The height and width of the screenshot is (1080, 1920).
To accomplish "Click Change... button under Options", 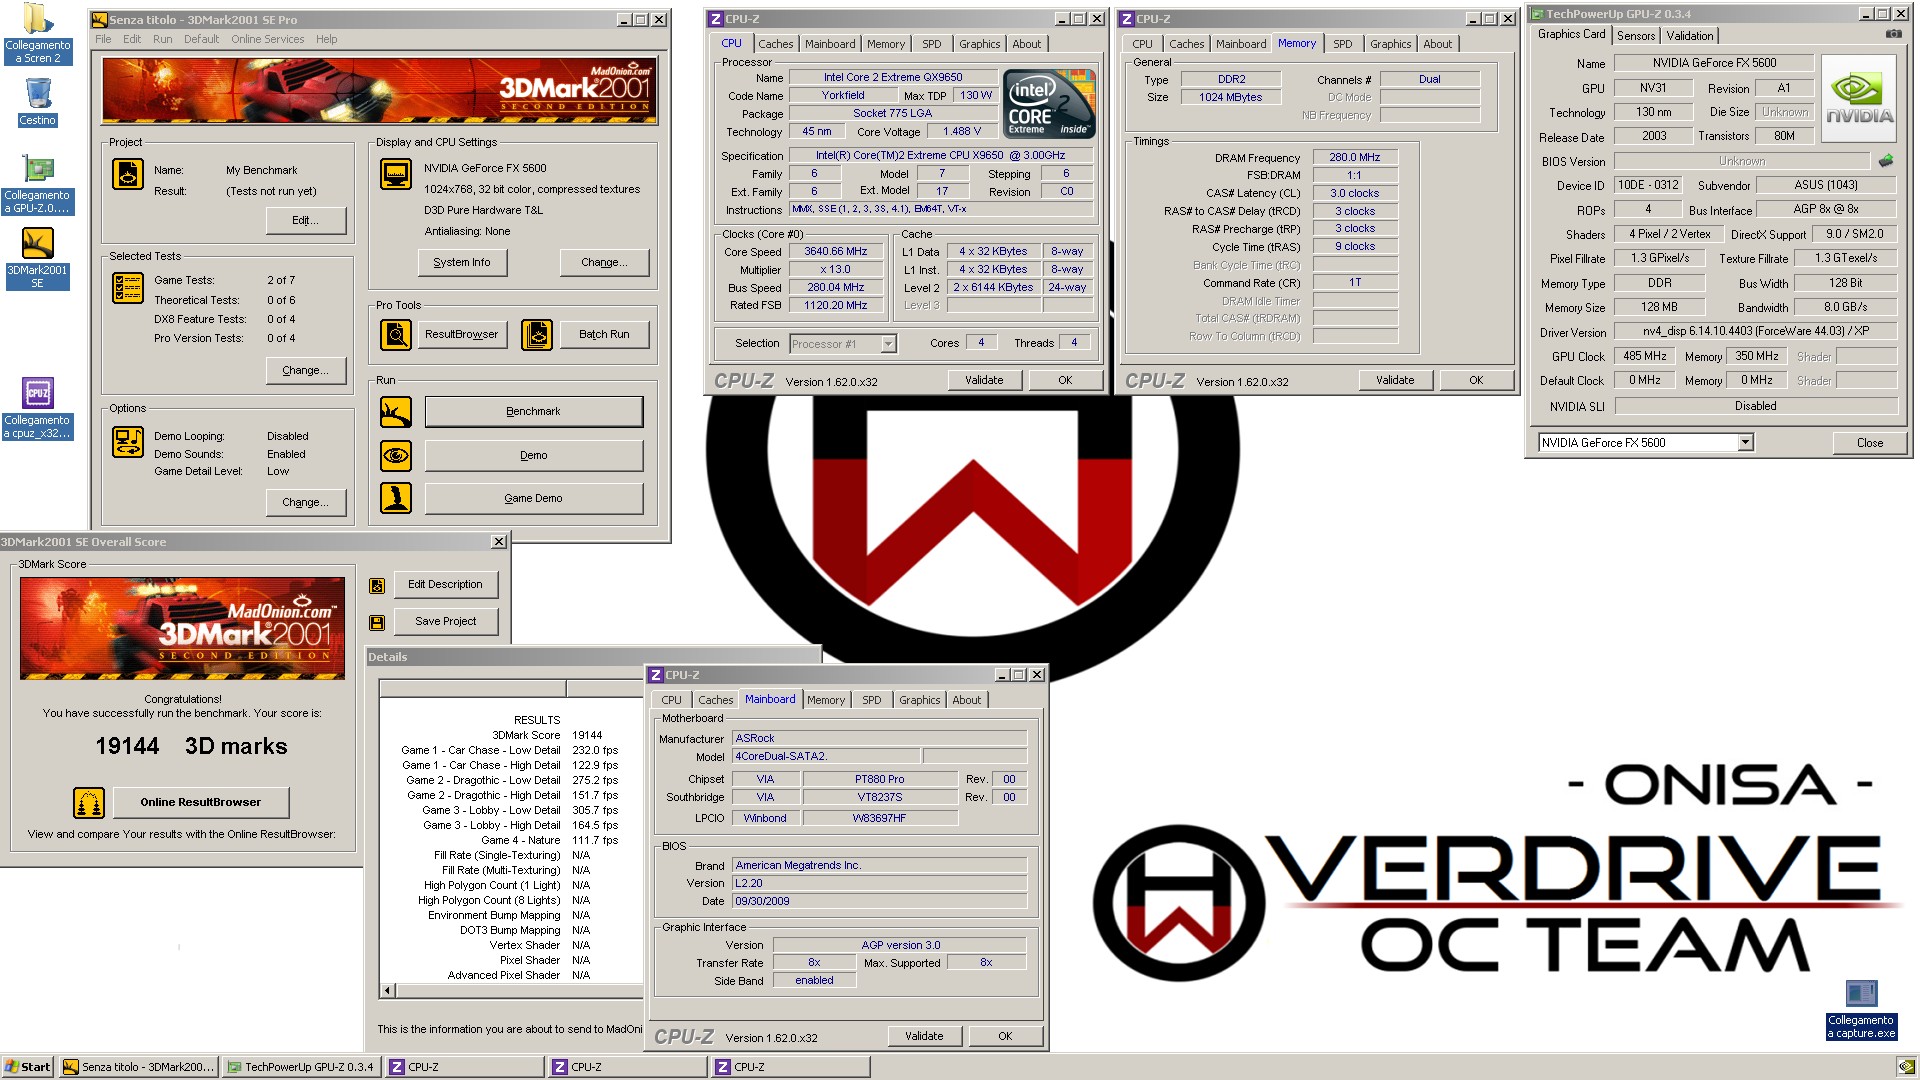I will (x=305, y=502).
